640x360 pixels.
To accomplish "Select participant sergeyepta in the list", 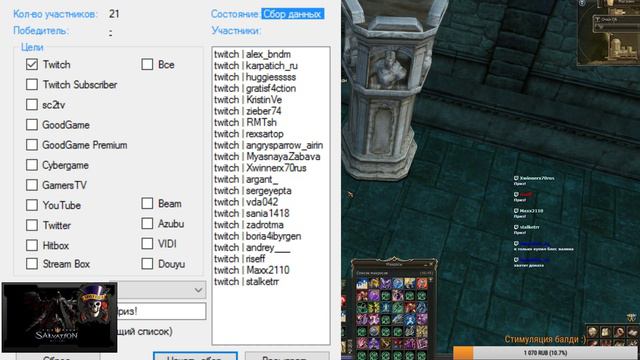I will (x=253, y=191).
